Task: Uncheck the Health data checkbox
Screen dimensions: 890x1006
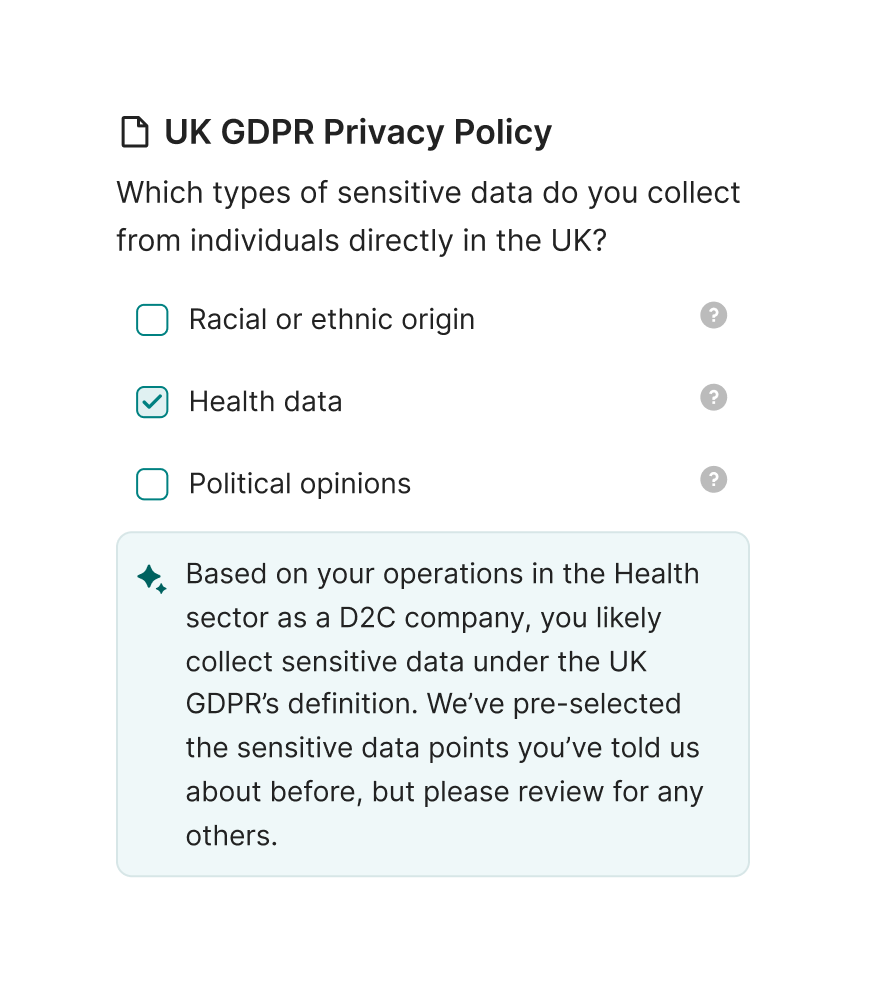Action: click(x=152, y=402)
